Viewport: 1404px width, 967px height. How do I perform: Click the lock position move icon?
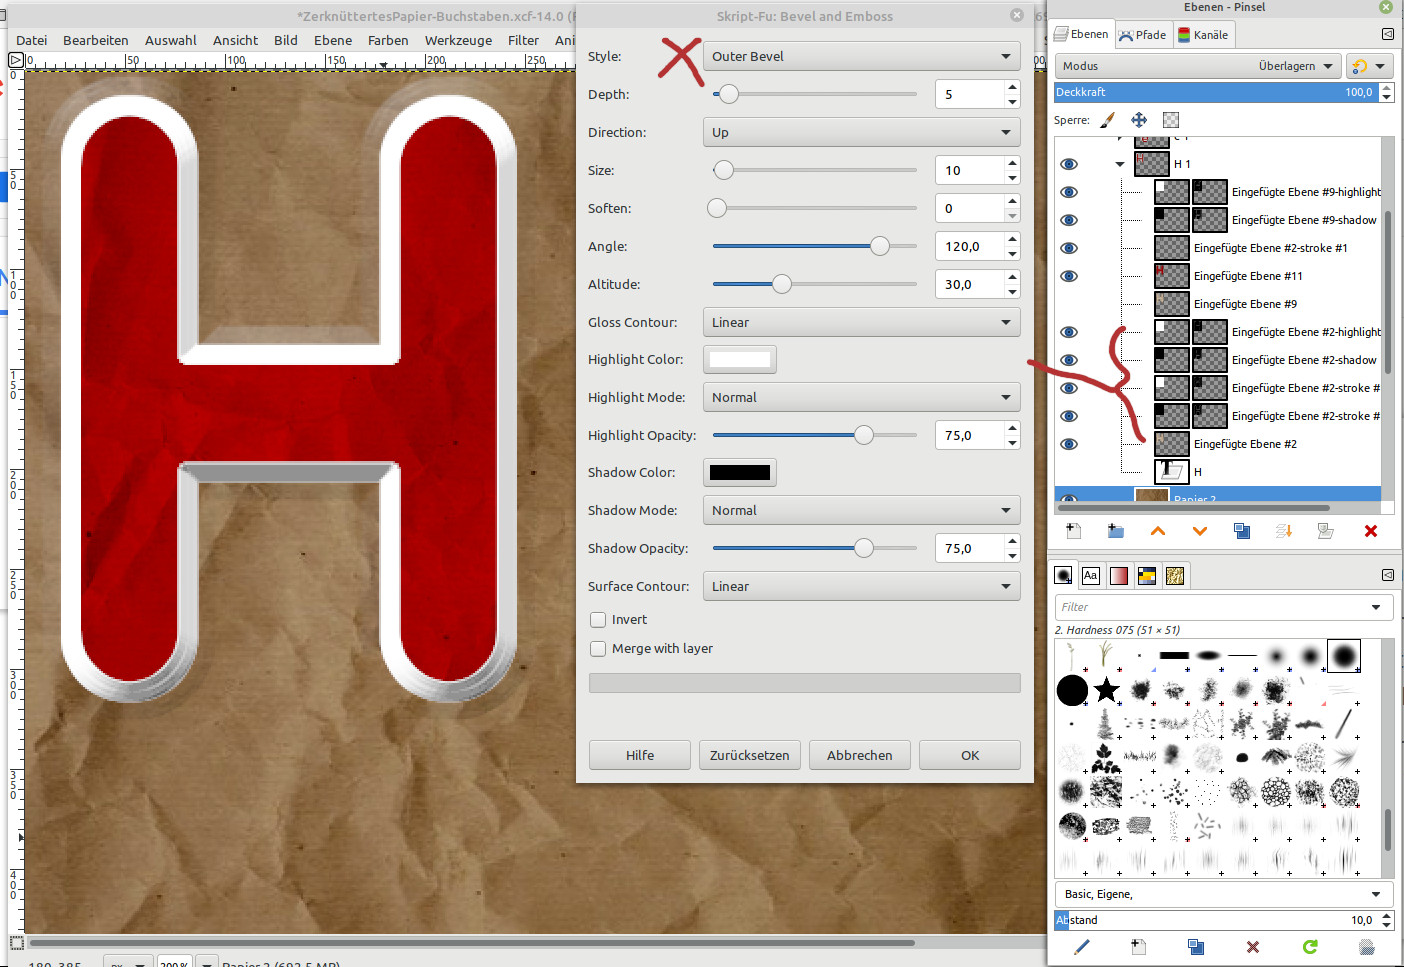point(1139,120)
